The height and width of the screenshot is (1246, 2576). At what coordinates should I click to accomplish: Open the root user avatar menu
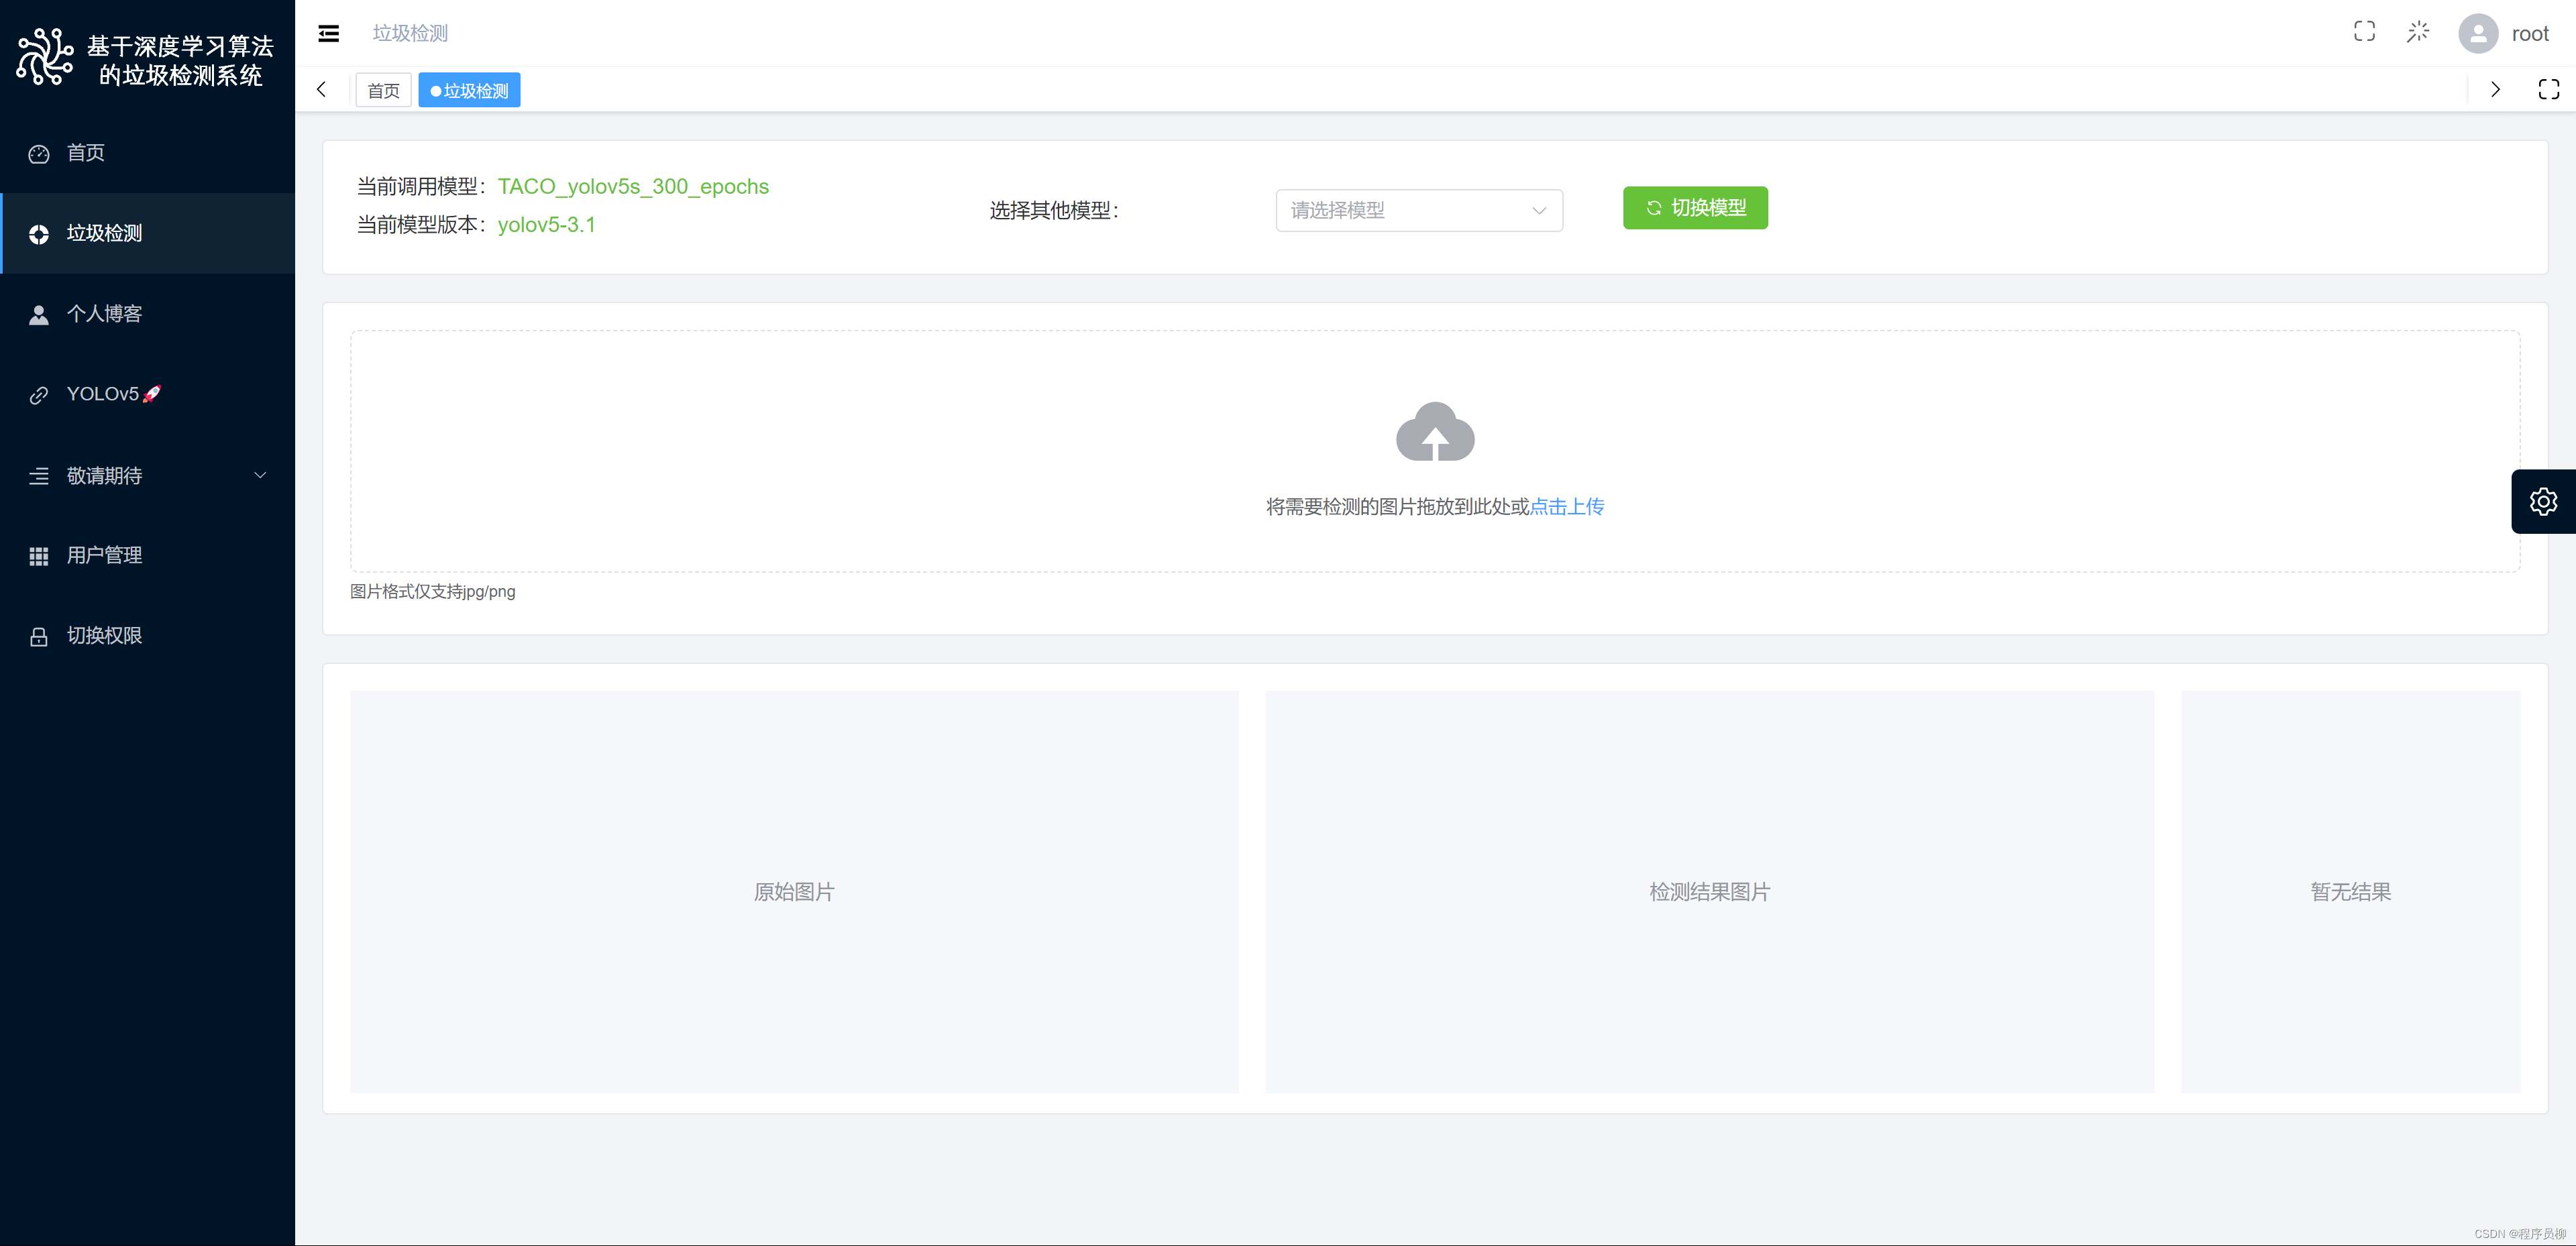(x=2478, y=34)
